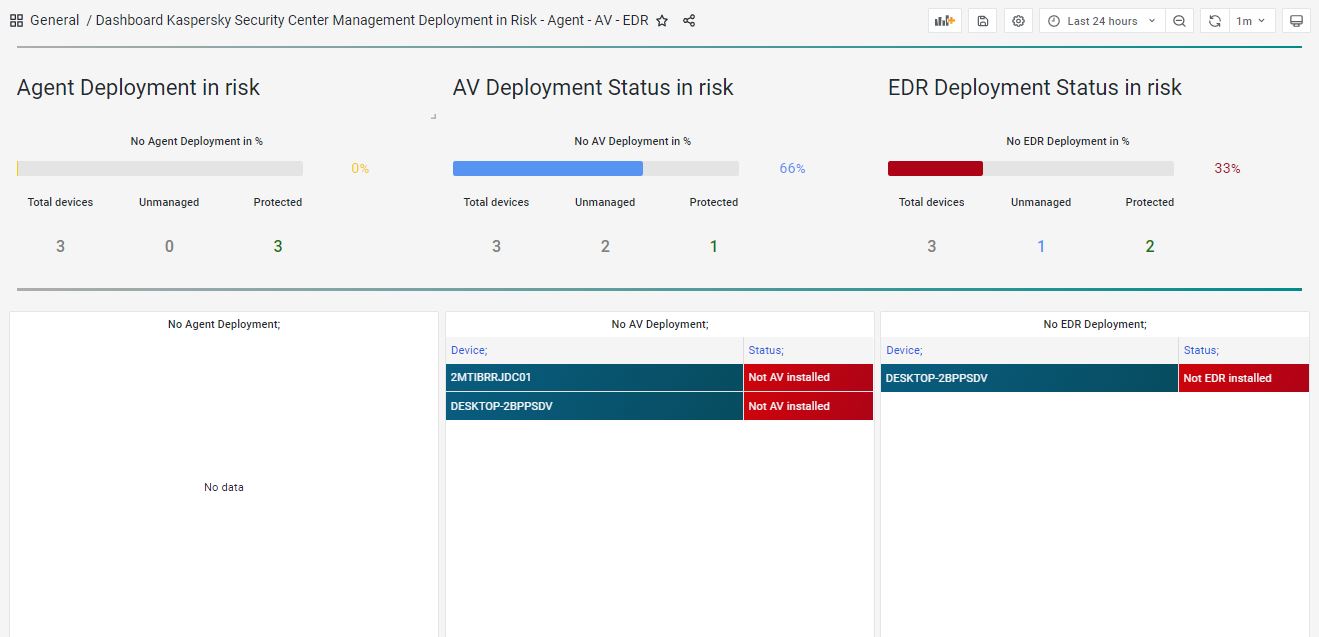Click EDR panel Unmanaged value 1
Viewport: 1319px width, 637px height.
(1041, 246)
